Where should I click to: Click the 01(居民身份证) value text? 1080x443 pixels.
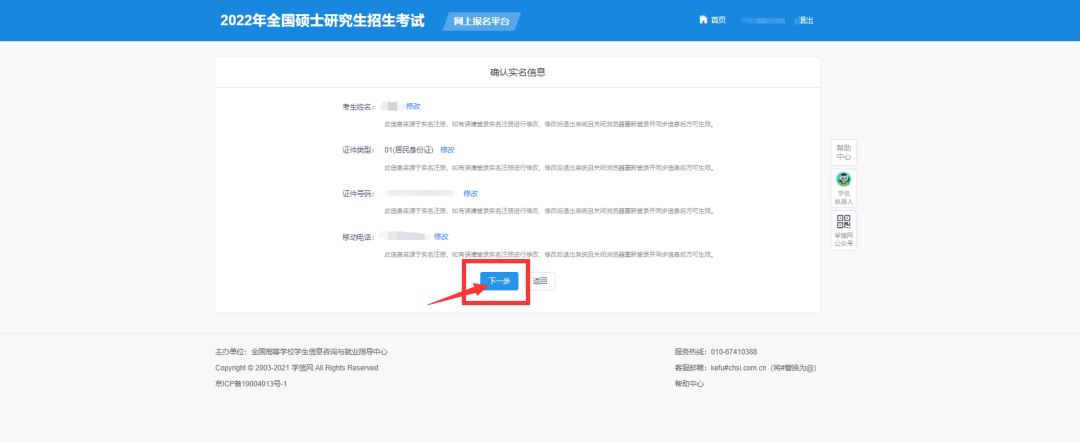(408, 150)
